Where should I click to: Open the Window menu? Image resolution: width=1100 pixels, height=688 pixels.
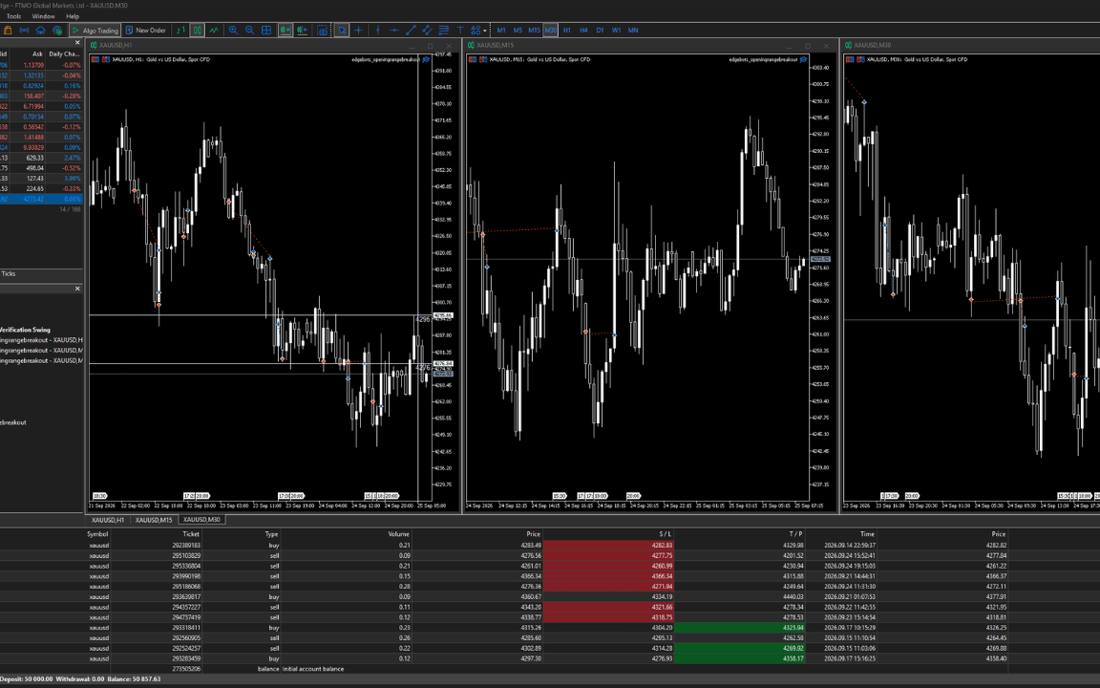[x=43, y=16]
